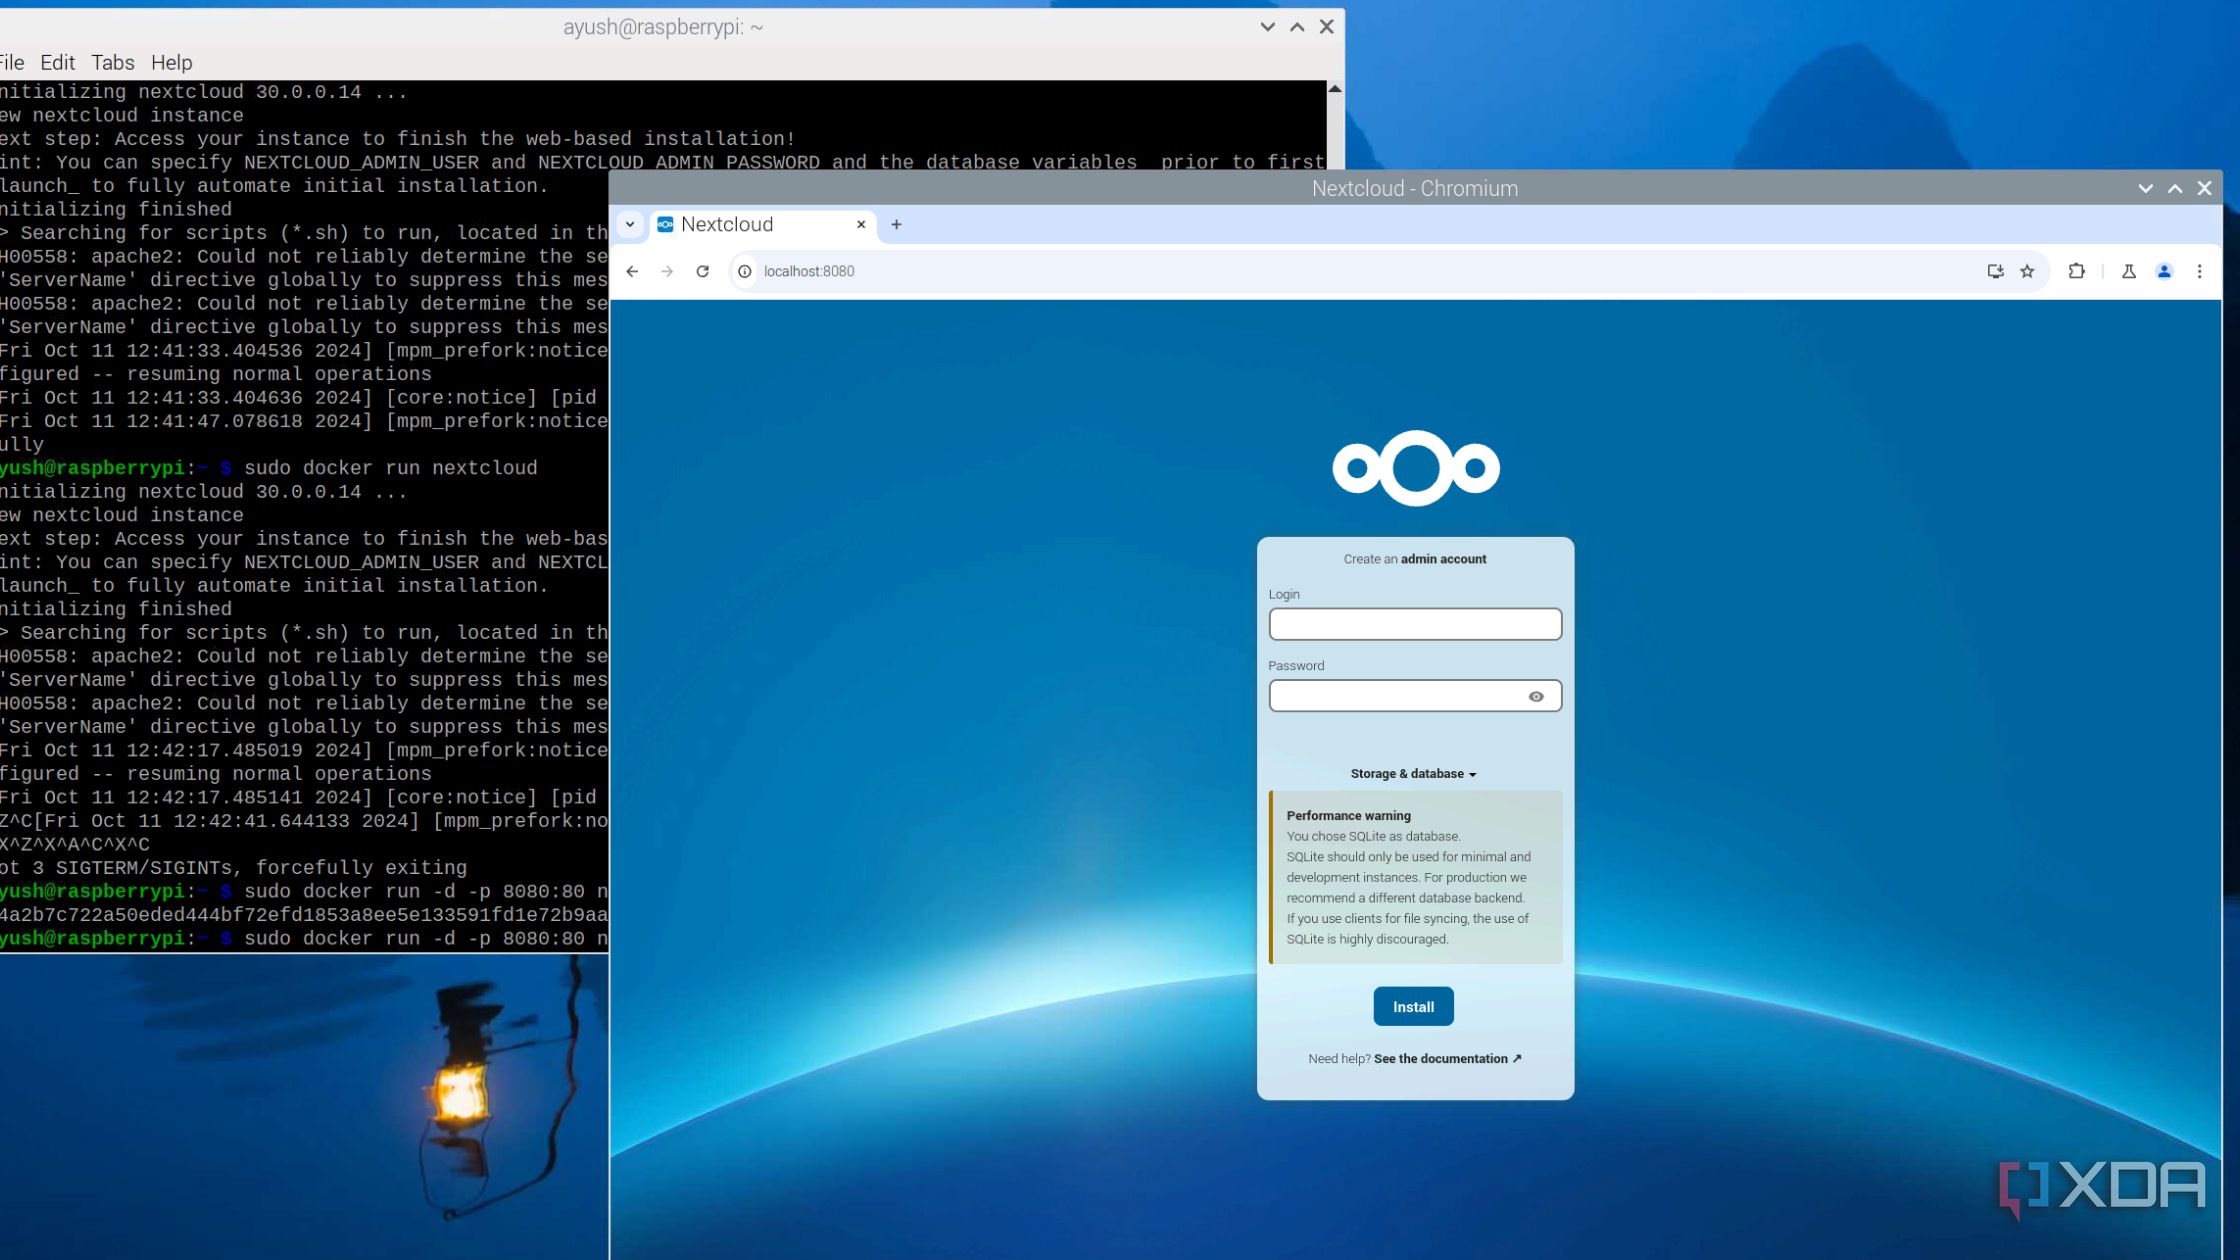Viewport: 2240px width, 1260px height.
Task: Open the Chromium extensions puzzle icon
Action: tap(2077, 271)
